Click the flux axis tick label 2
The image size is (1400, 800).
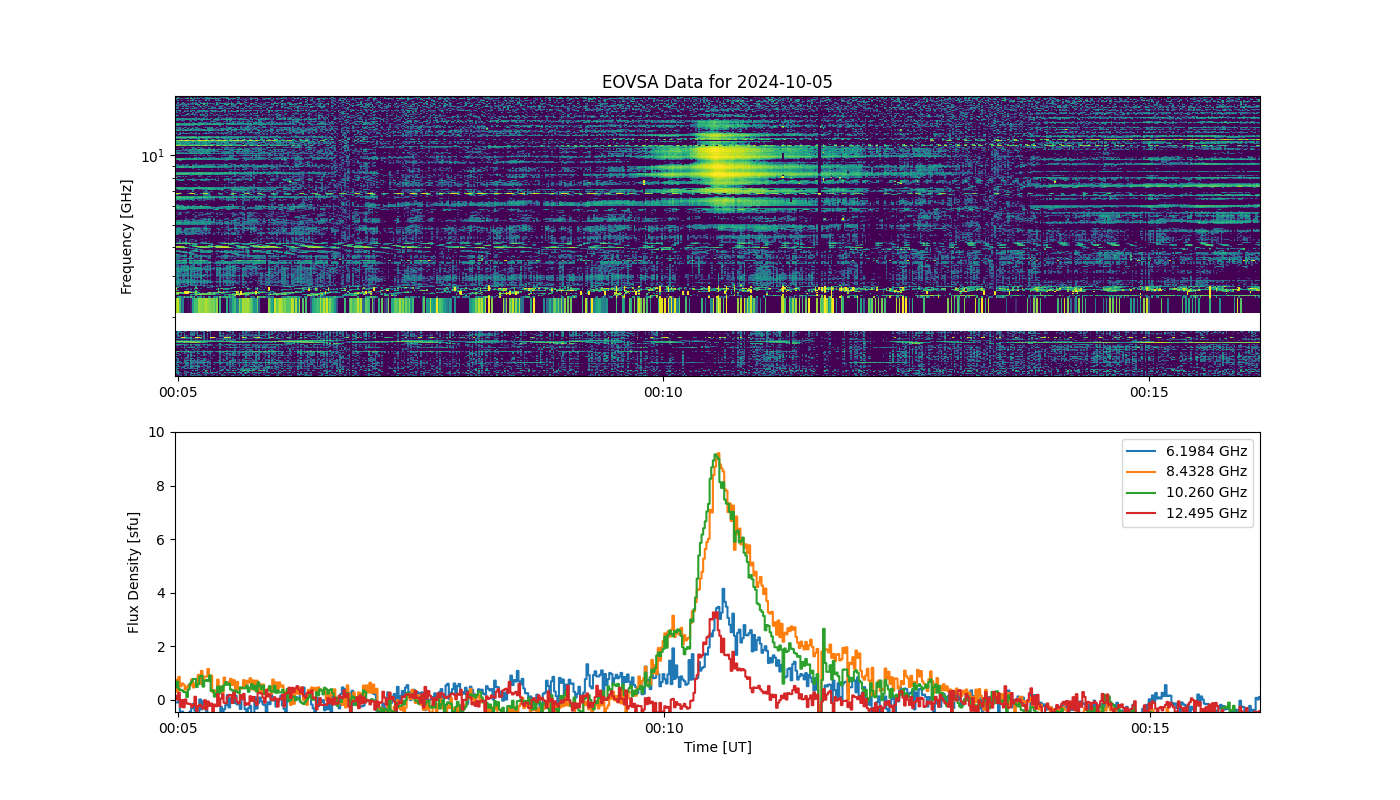coord(160,646)
